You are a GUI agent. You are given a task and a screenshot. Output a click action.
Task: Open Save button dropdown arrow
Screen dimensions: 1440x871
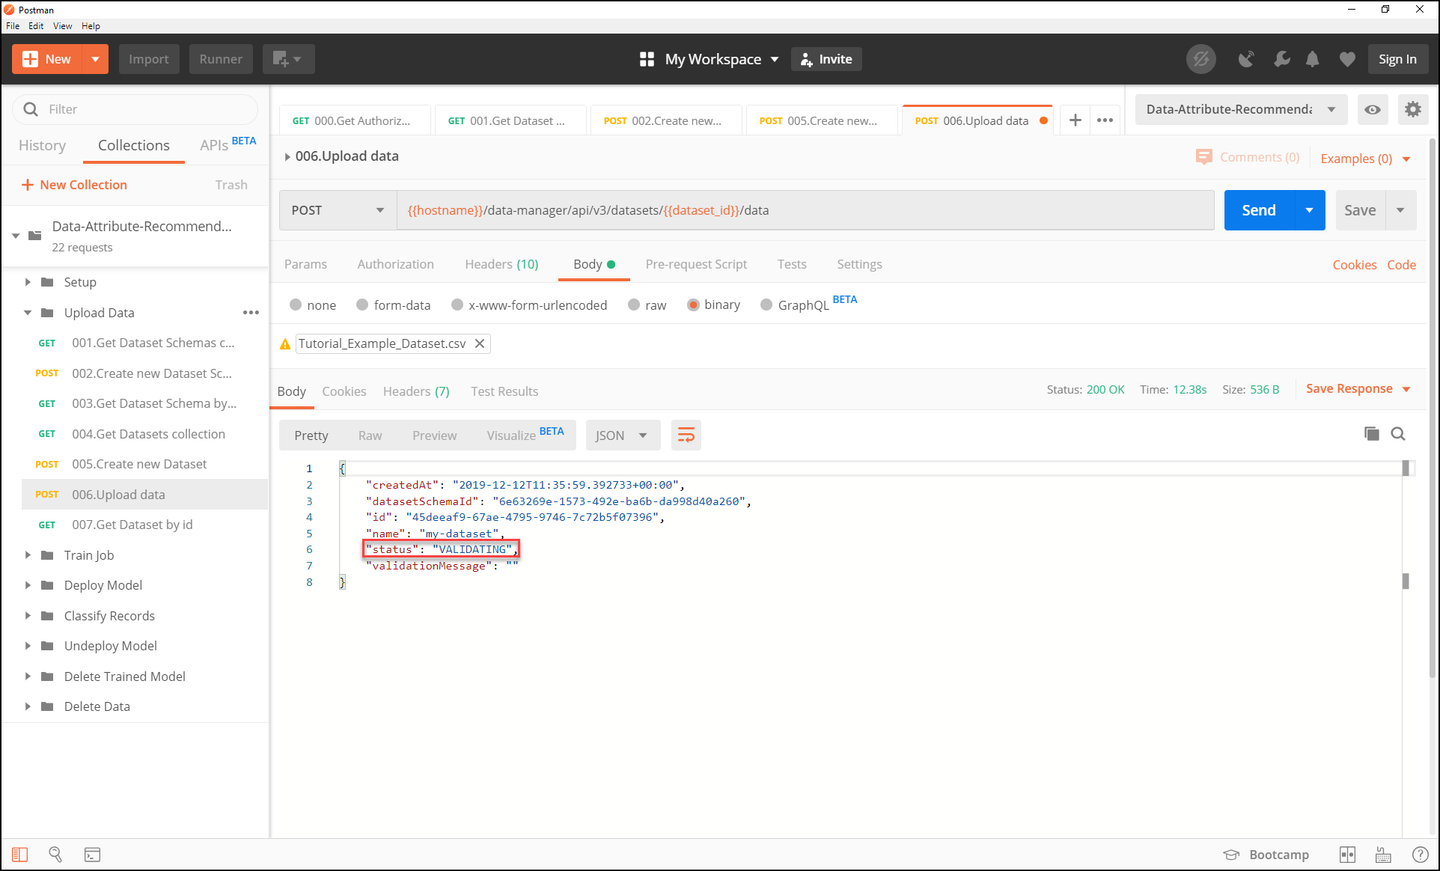[x=1400, y=210]
